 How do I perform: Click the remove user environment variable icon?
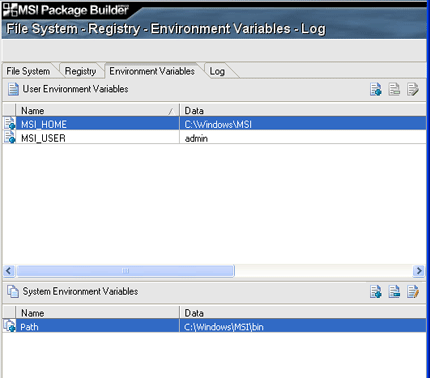tap(394, 89)
